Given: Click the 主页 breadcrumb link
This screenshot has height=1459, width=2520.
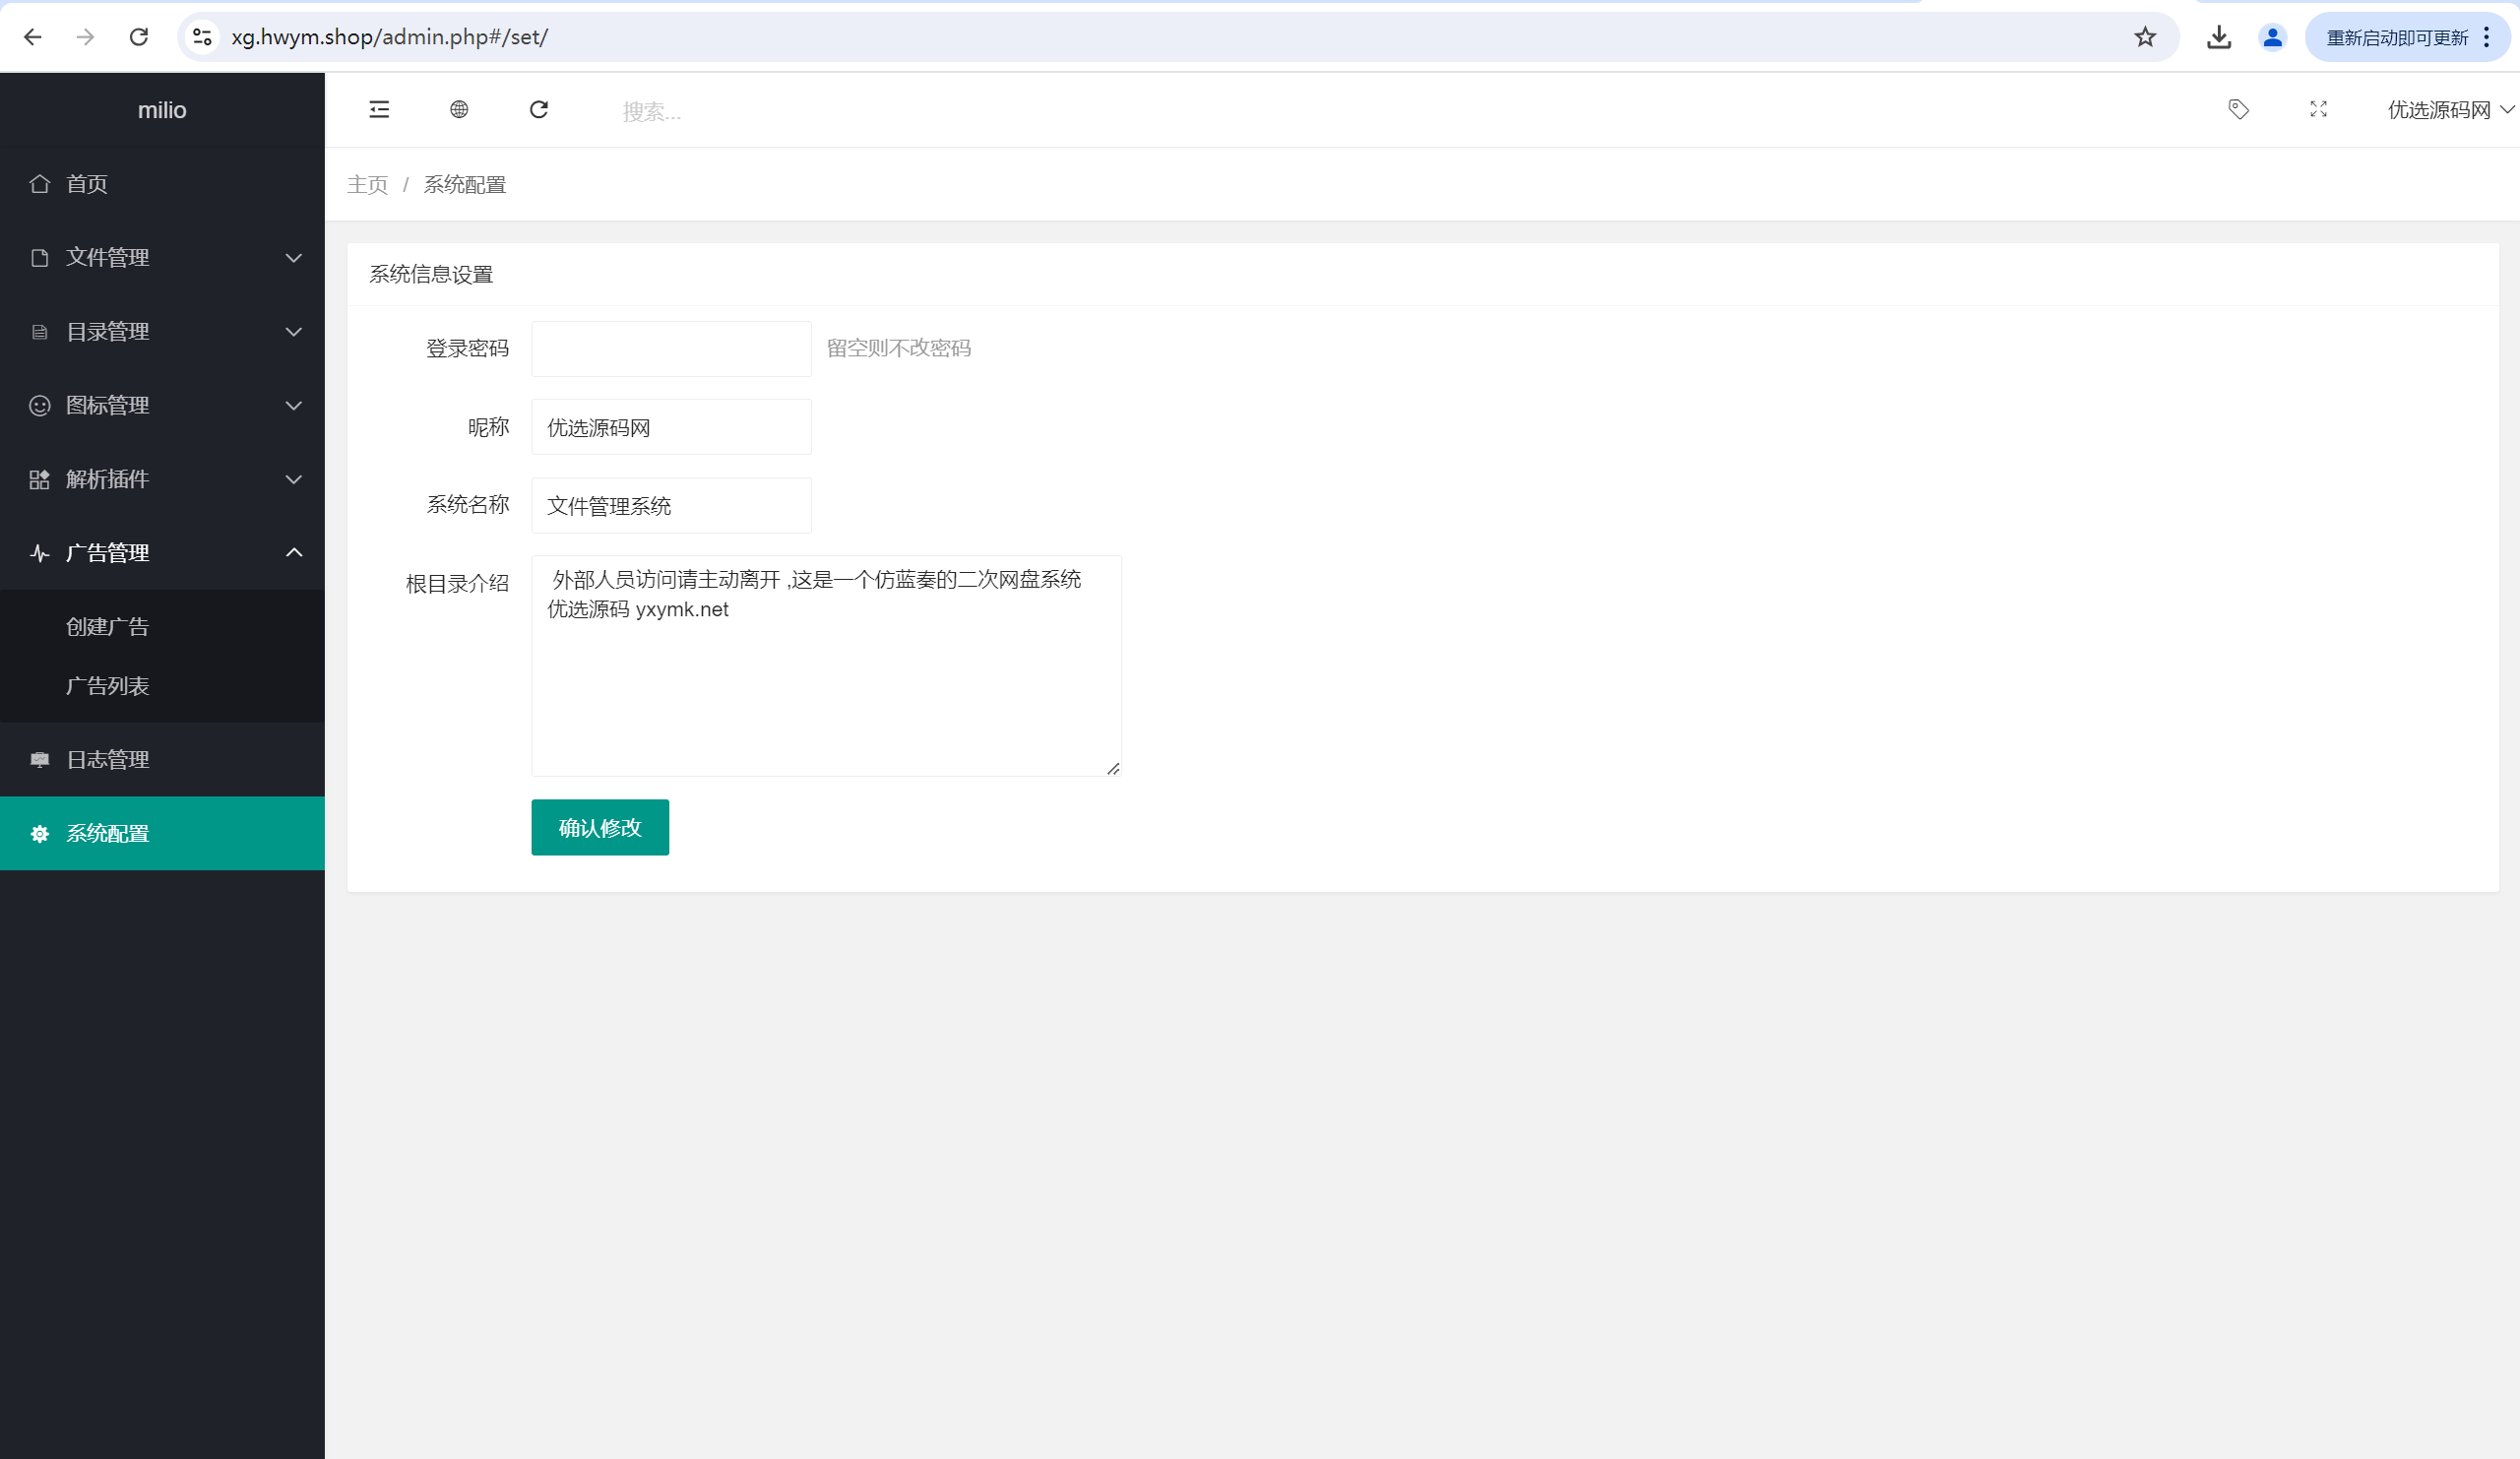Looking at the screenshot, I should (x=367, y=185).
